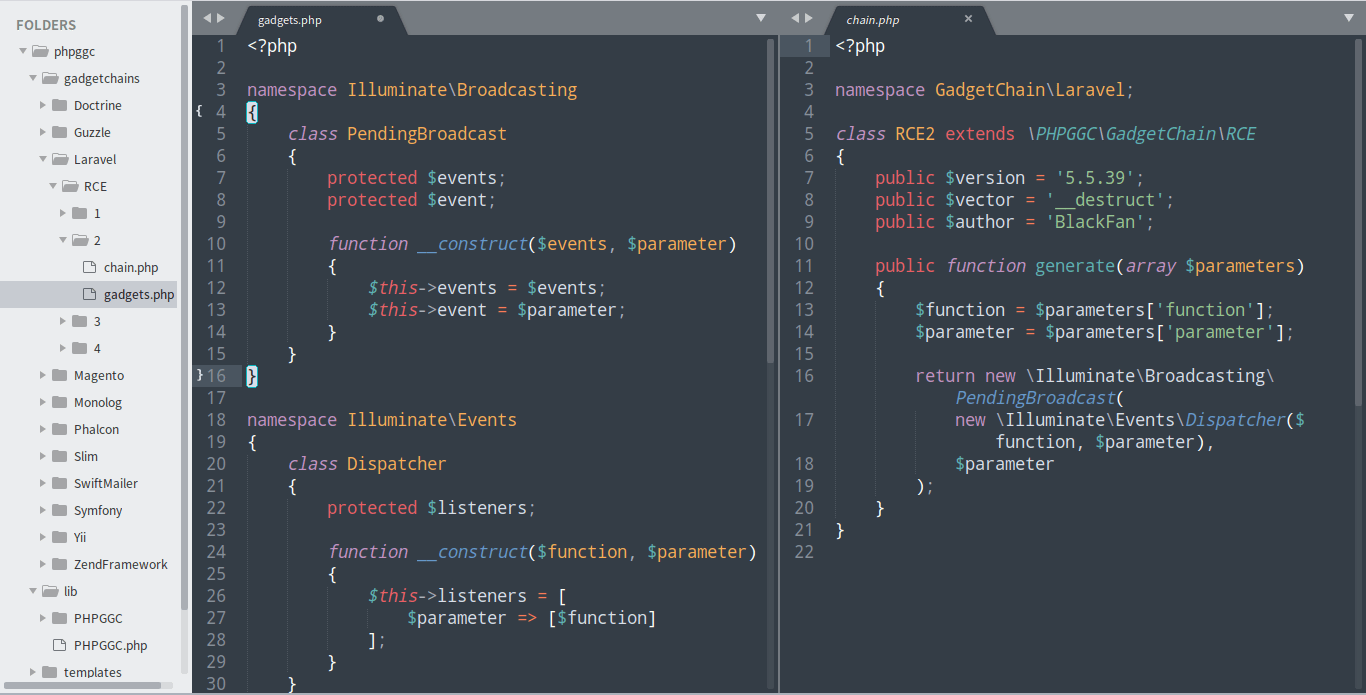Screen dimensions: 1366x695
Task: Collapse folder 2 under RCE
Action: point(63,240)
